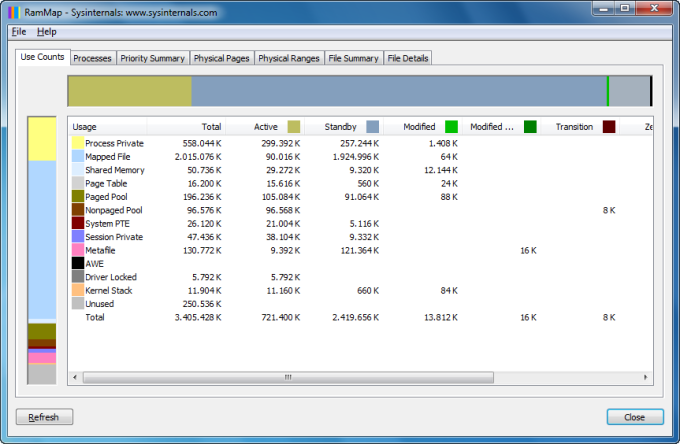Click the Kernel Stack orange swatch
680x444 pixels.
click(x=78, y=290)
